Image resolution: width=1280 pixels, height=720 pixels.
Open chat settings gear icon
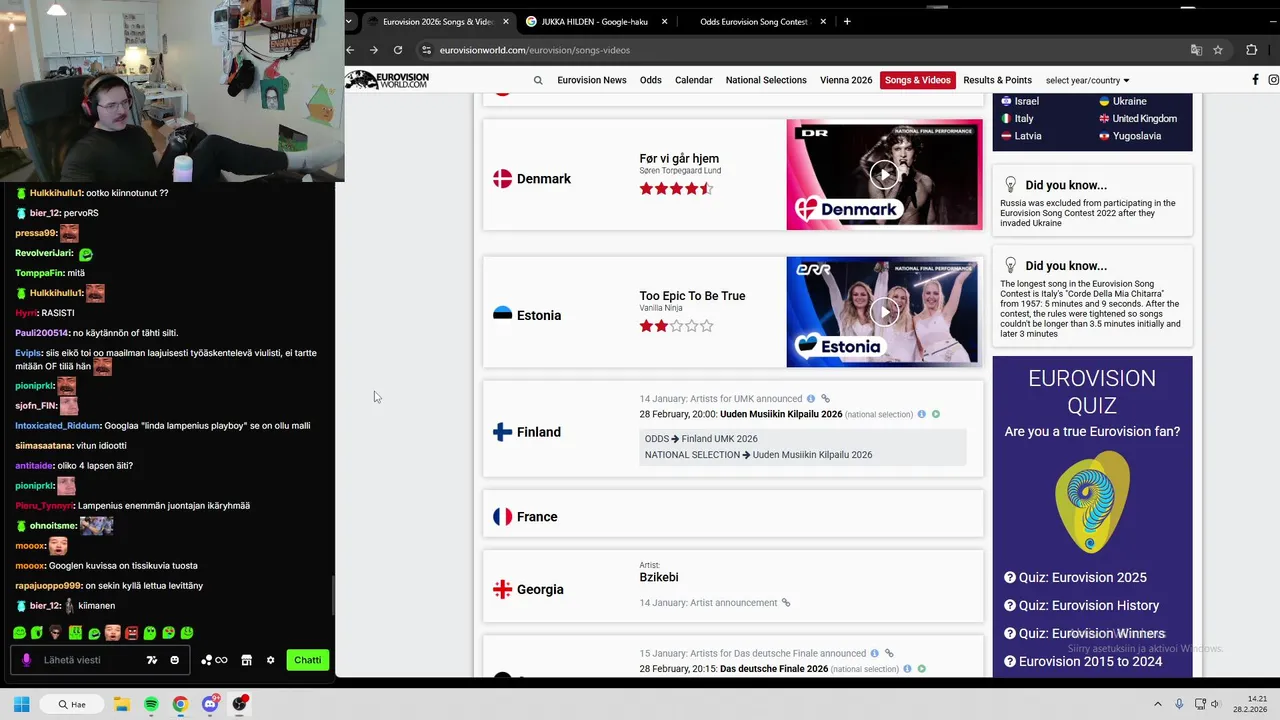[x=270, y=660]
